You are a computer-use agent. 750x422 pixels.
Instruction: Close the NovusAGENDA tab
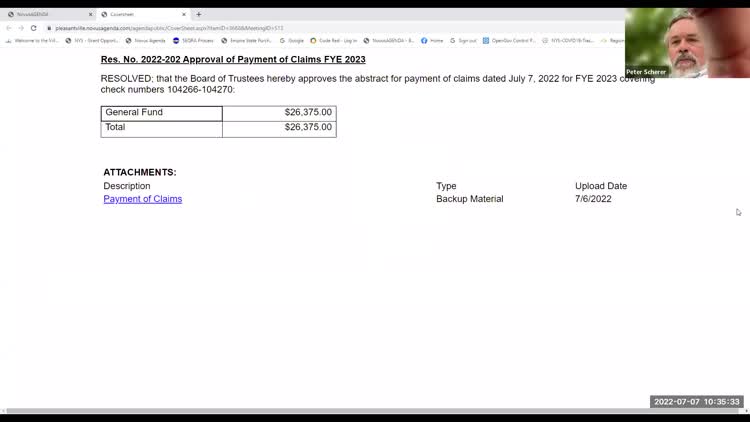pos(90,14)
